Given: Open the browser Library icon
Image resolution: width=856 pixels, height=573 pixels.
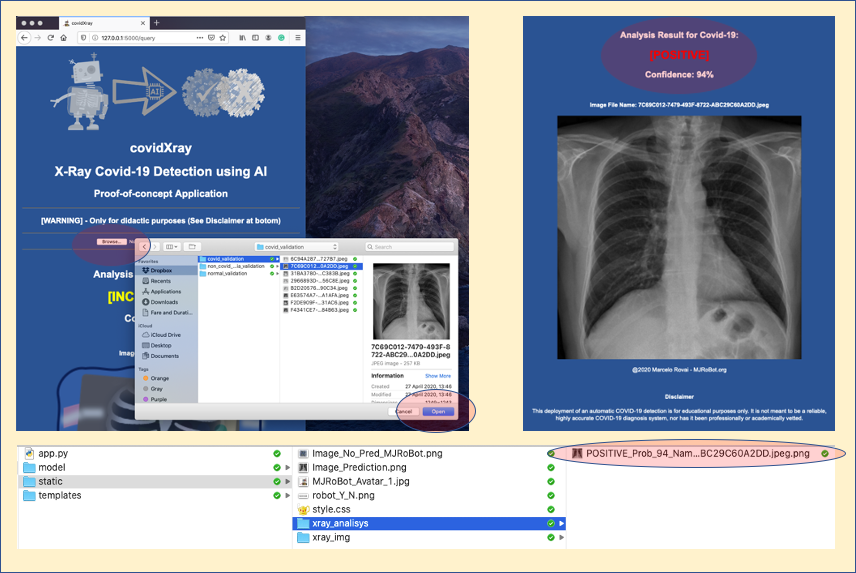Looking at the screenshot, I should click(x=242, y=38).
